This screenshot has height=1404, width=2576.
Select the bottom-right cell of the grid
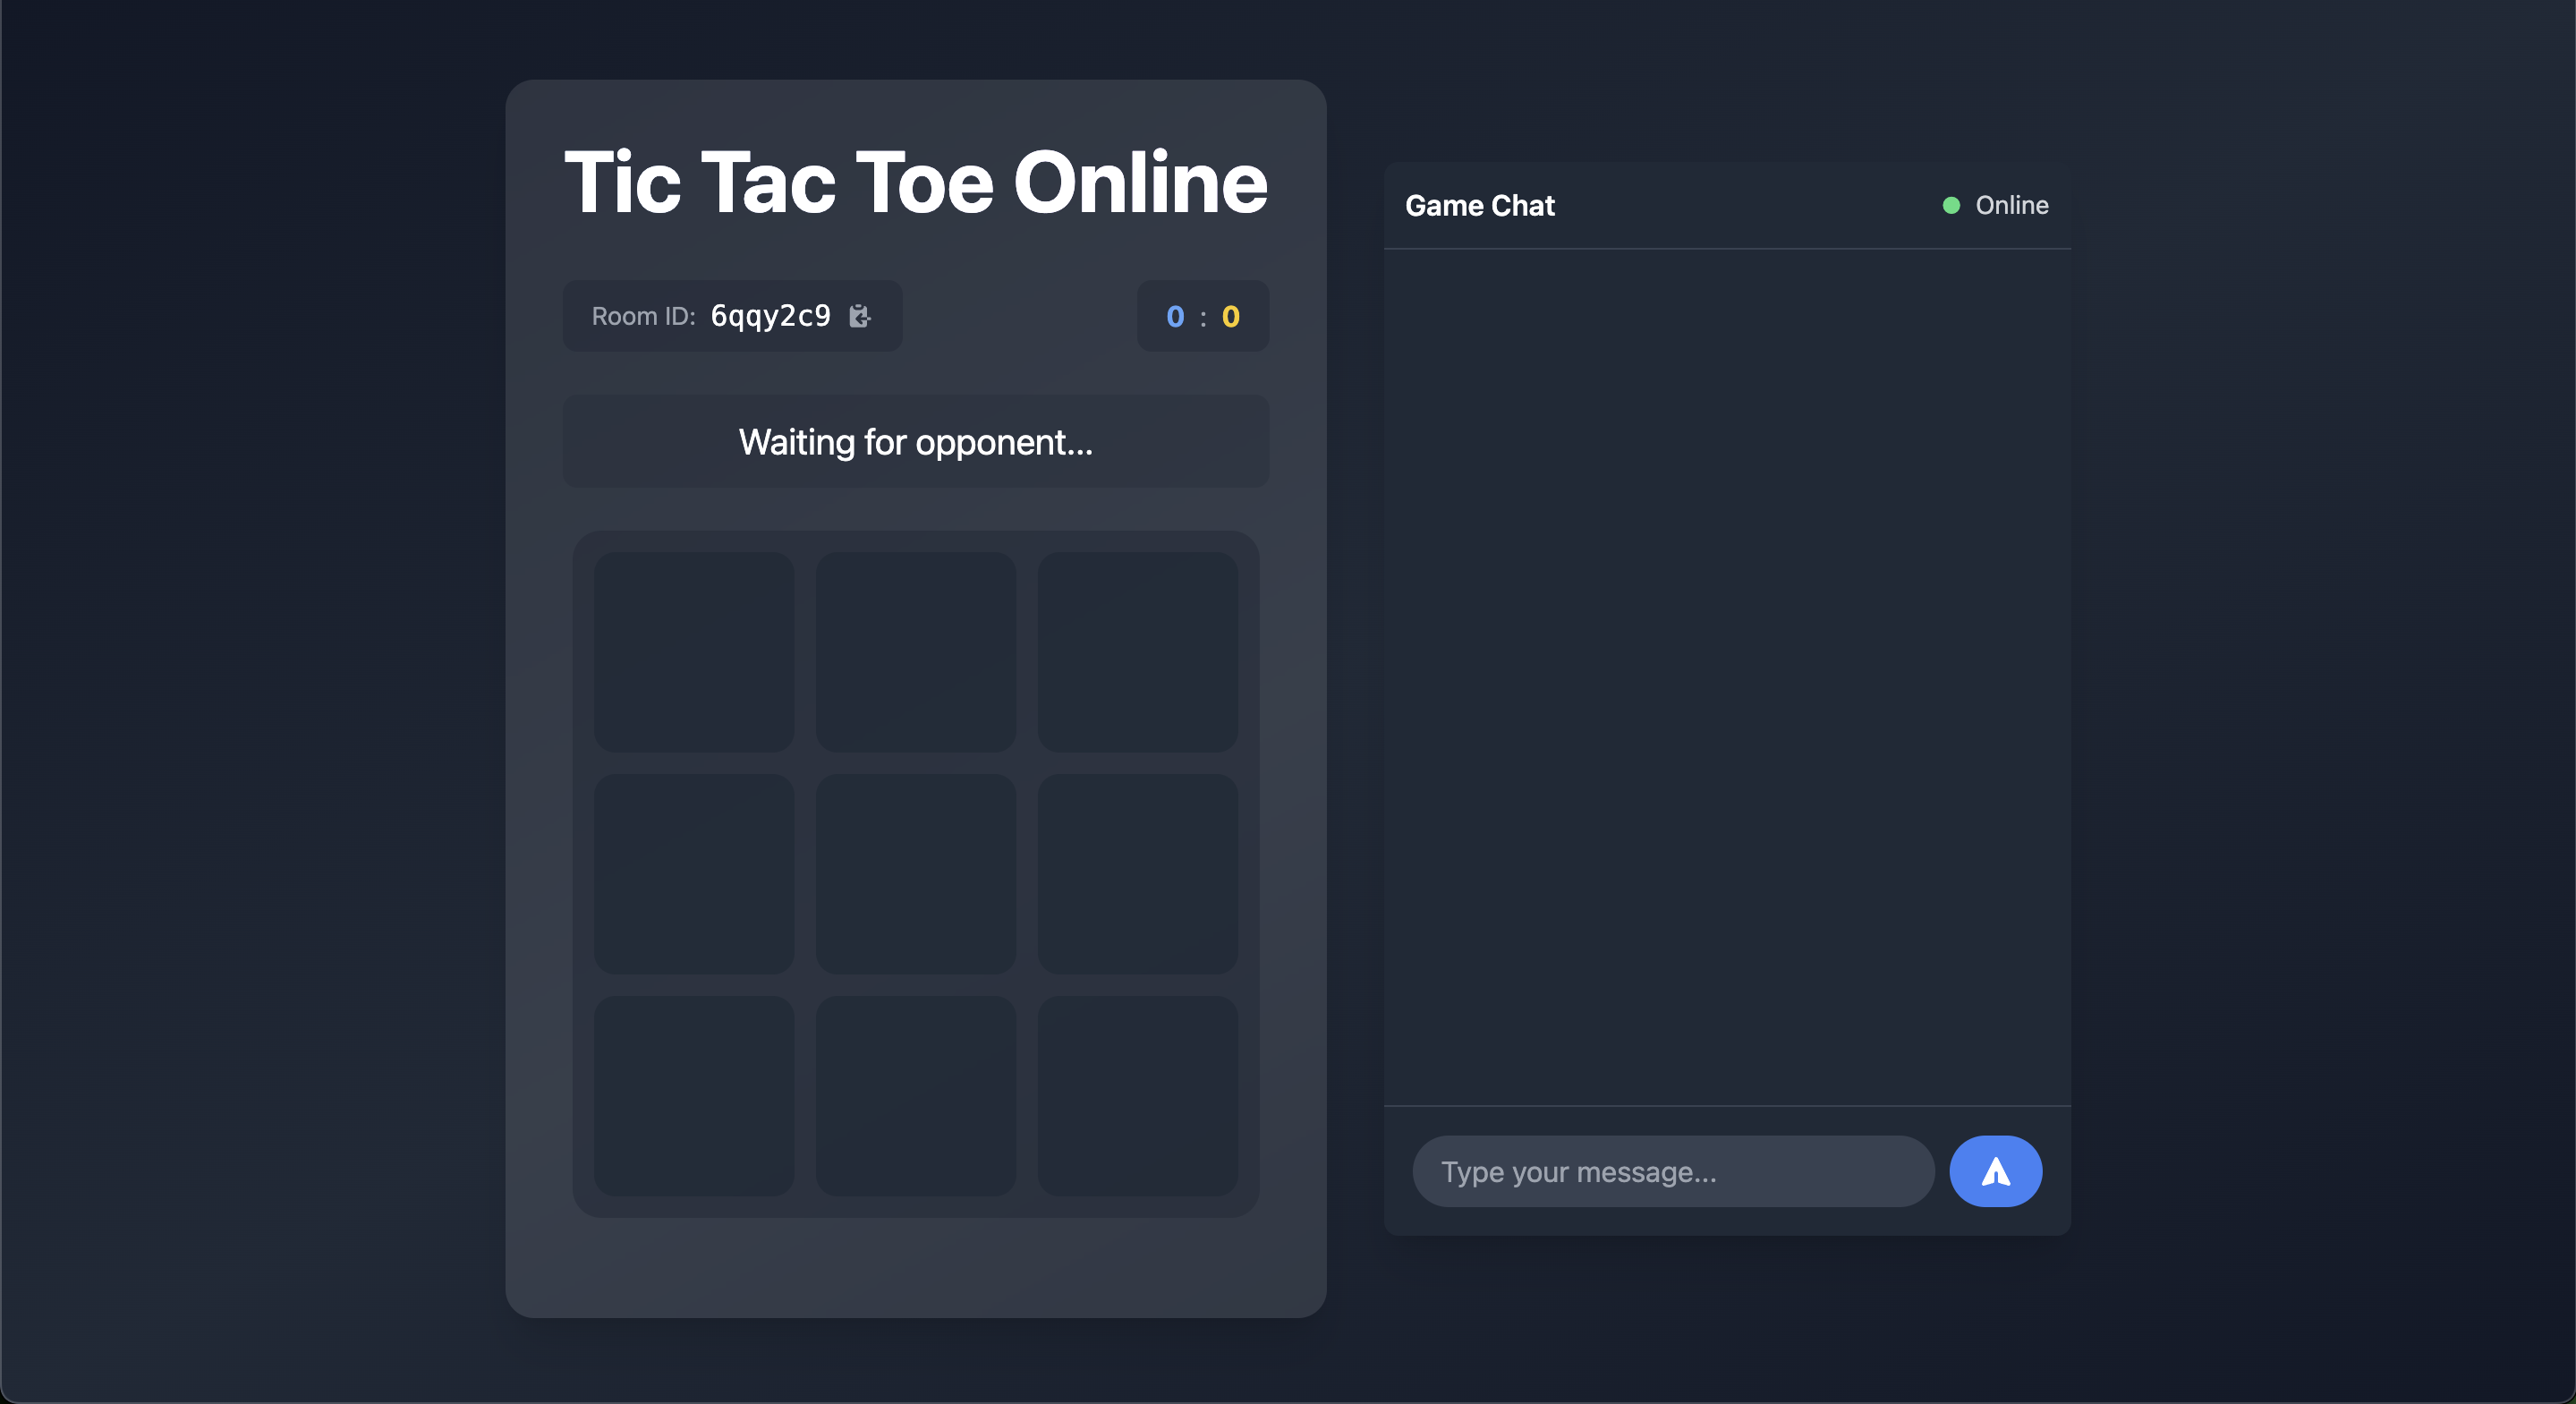point(1137,1098)
